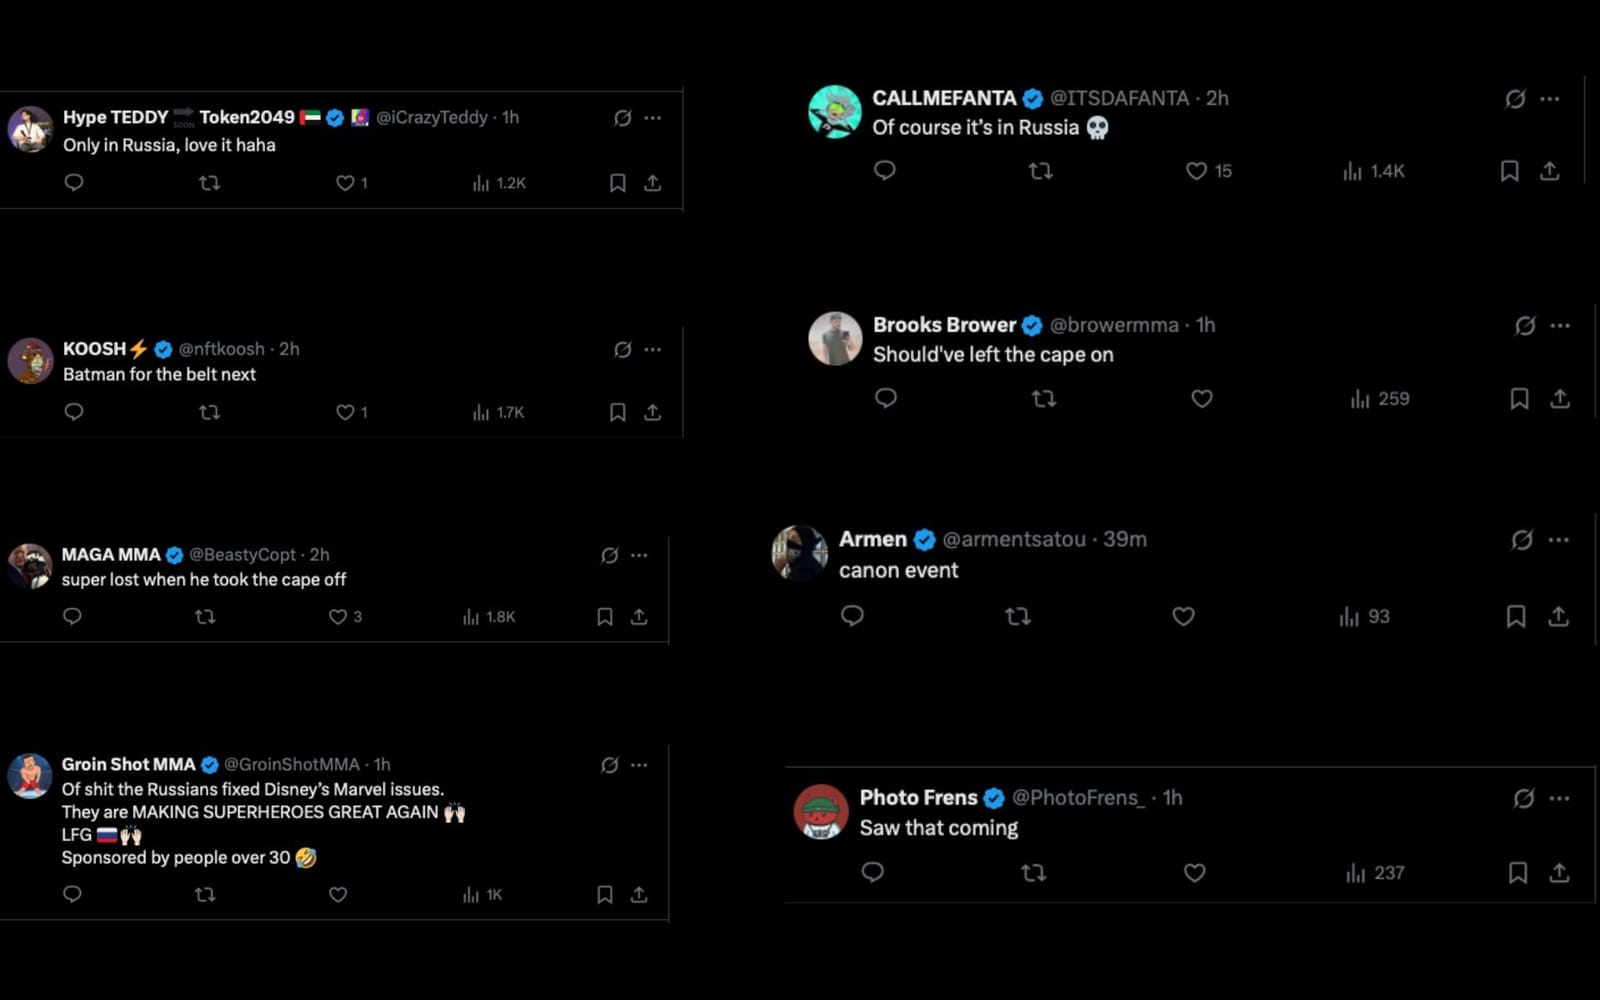Reply to the Hype TEDDY tweet

coord(74,183)
